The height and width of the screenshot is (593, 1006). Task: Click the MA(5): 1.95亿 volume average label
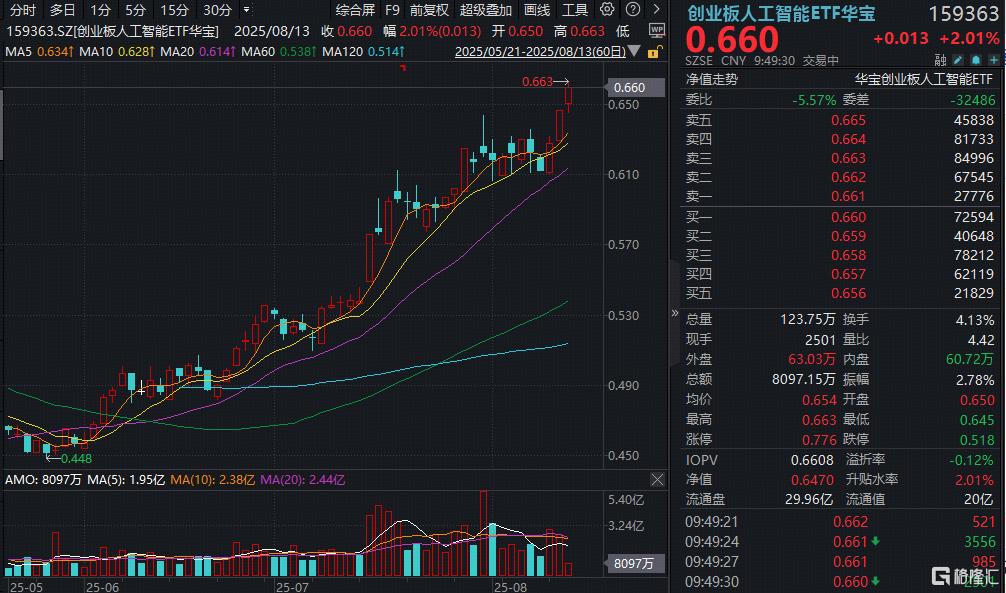(x=126, y=479)
